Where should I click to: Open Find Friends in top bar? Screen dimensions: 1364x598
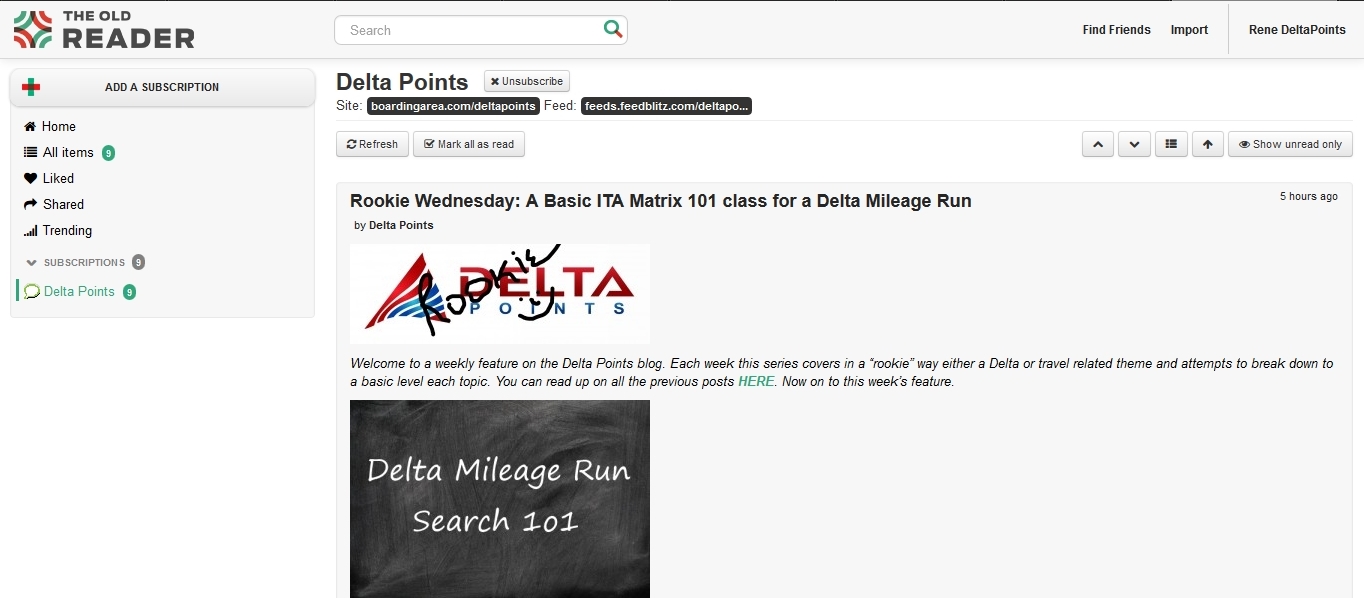pos(1116,30)
